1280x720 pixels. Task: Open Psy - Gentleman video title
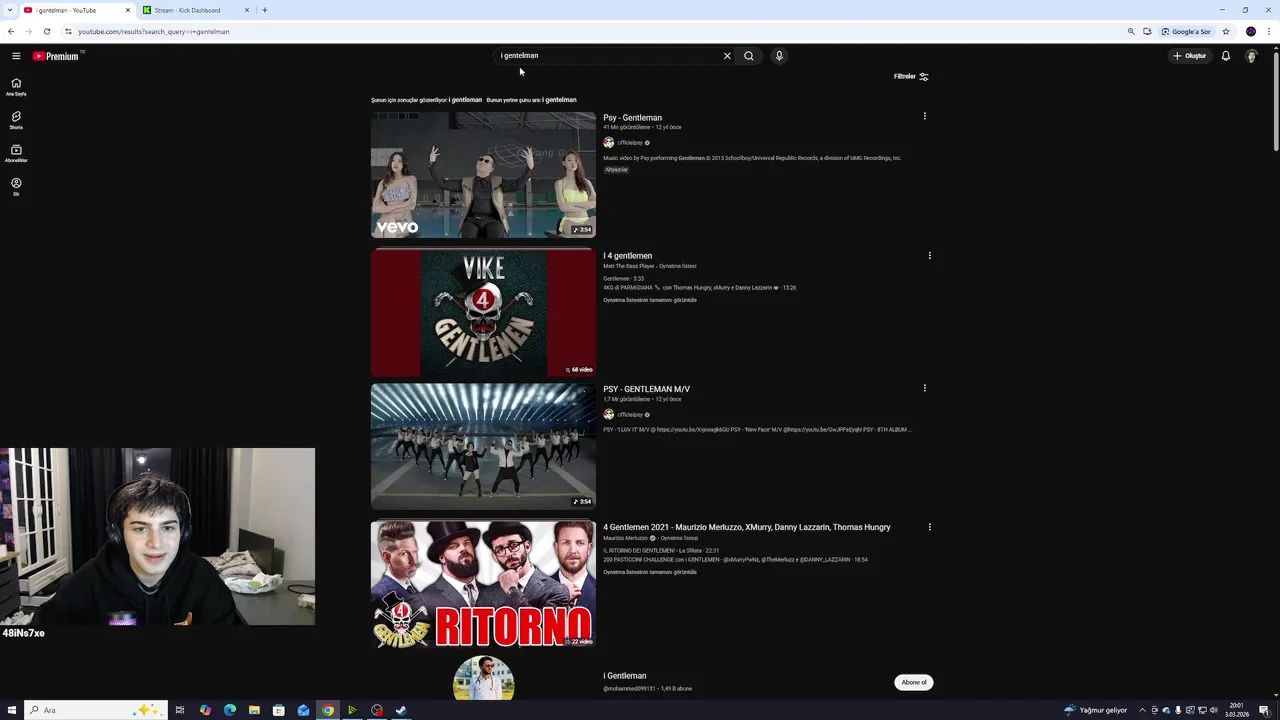coord(632,118)
